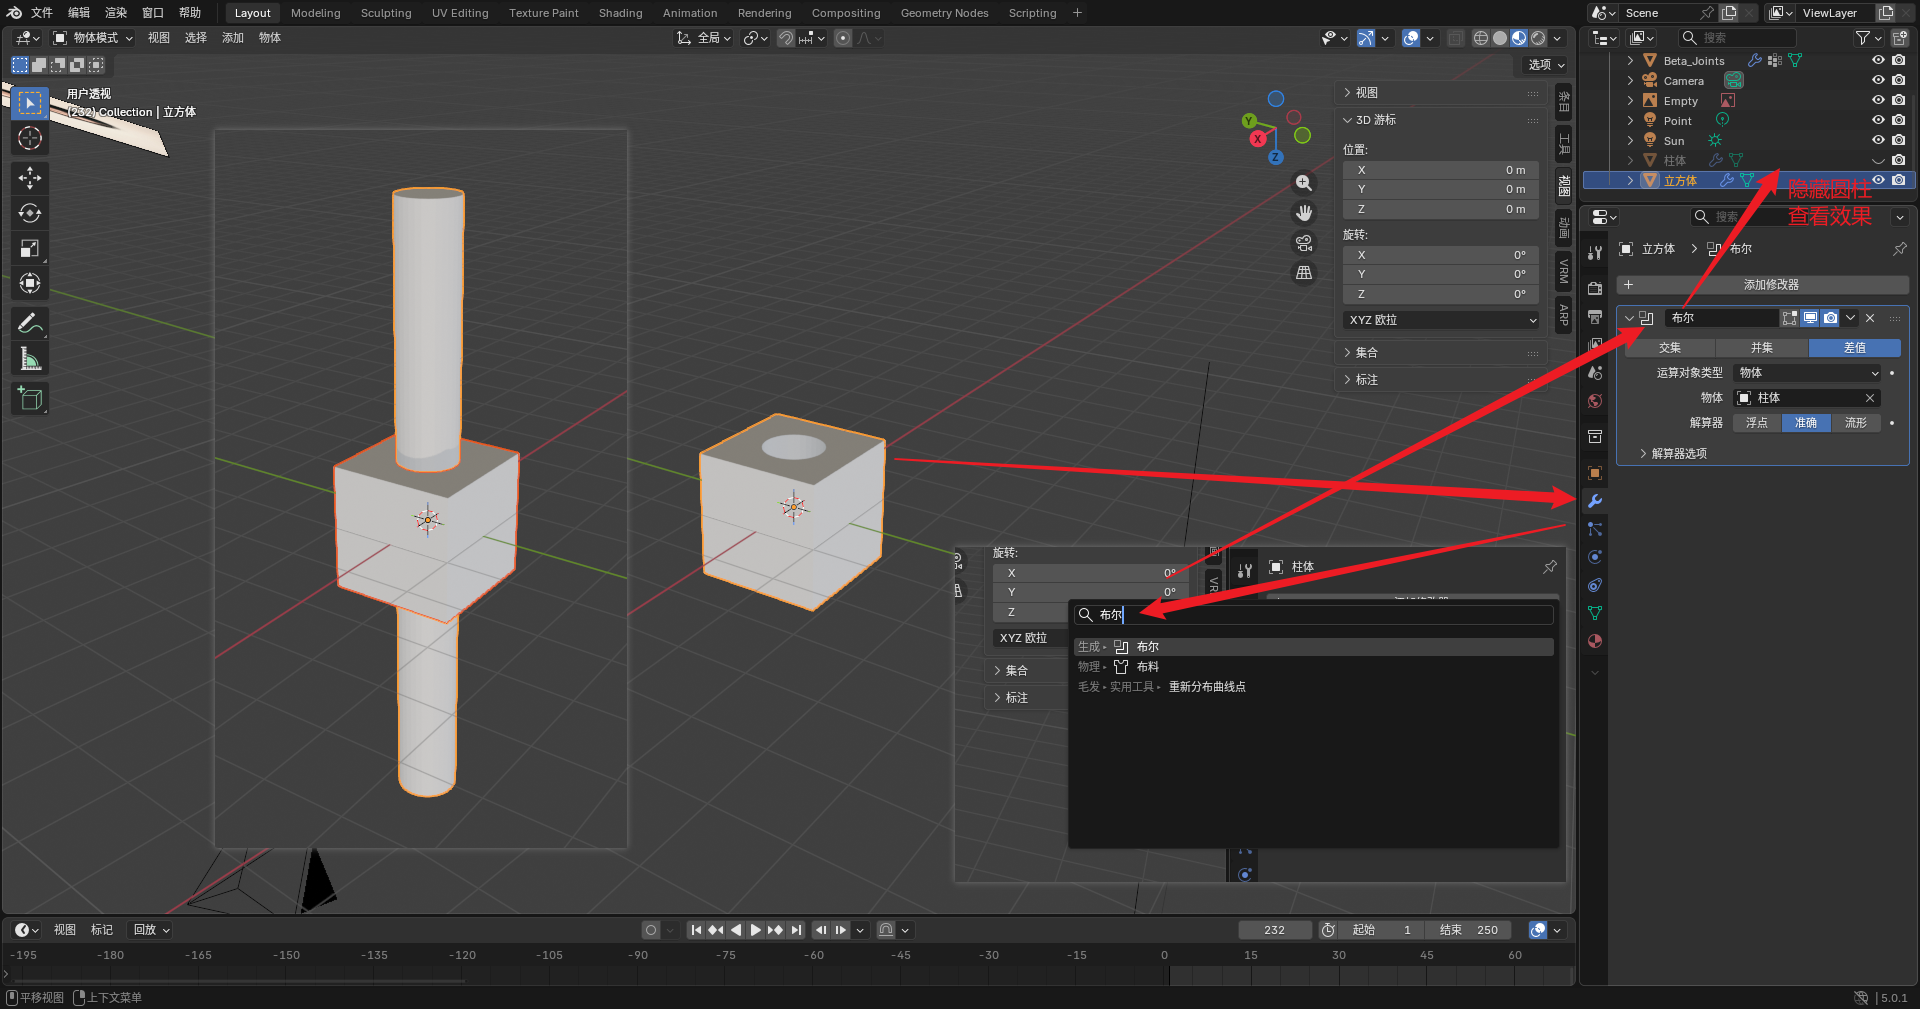Expand the 视图 sidebar panel

1442,92
